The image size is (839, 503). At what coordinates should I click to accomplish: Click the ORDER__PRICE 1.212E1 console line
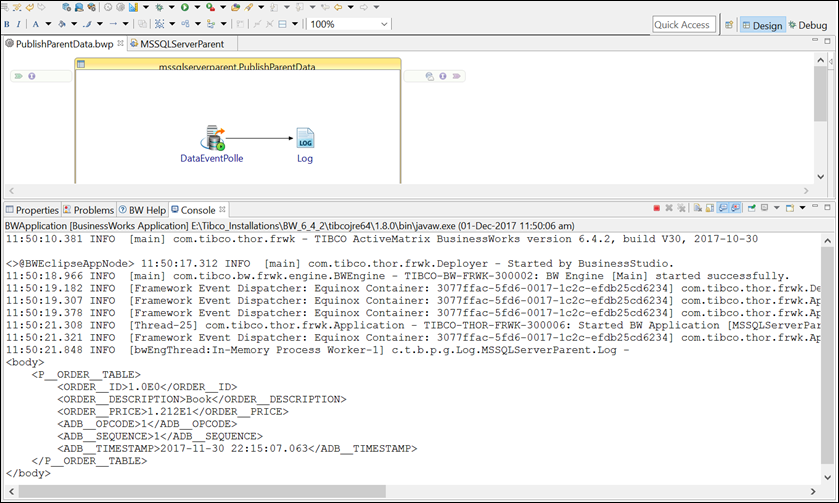click(x=173, y=411)
